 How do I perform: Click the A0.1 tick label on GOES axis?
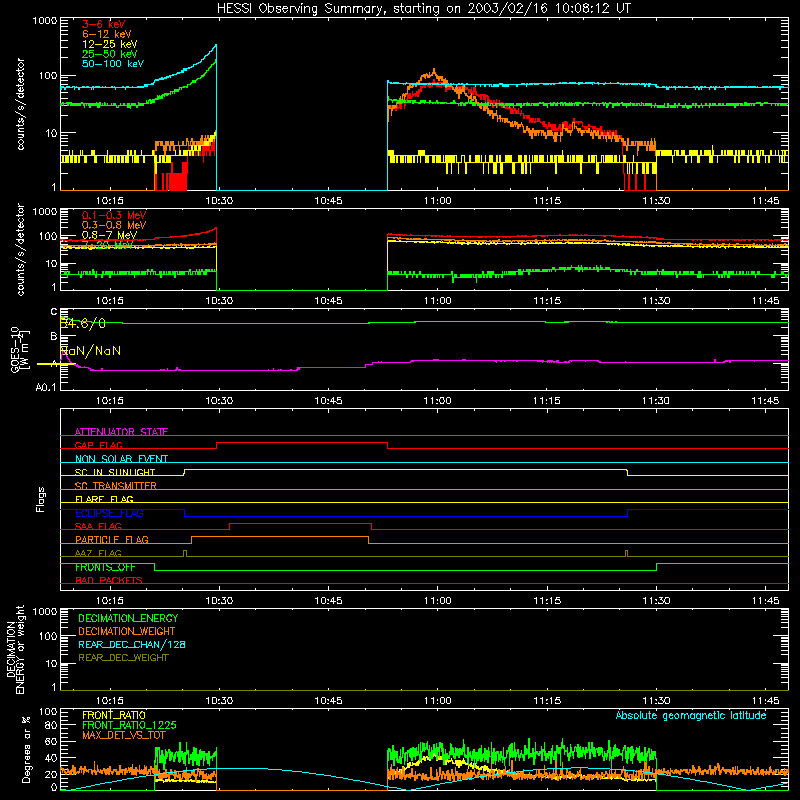click(x=46, y=387)
